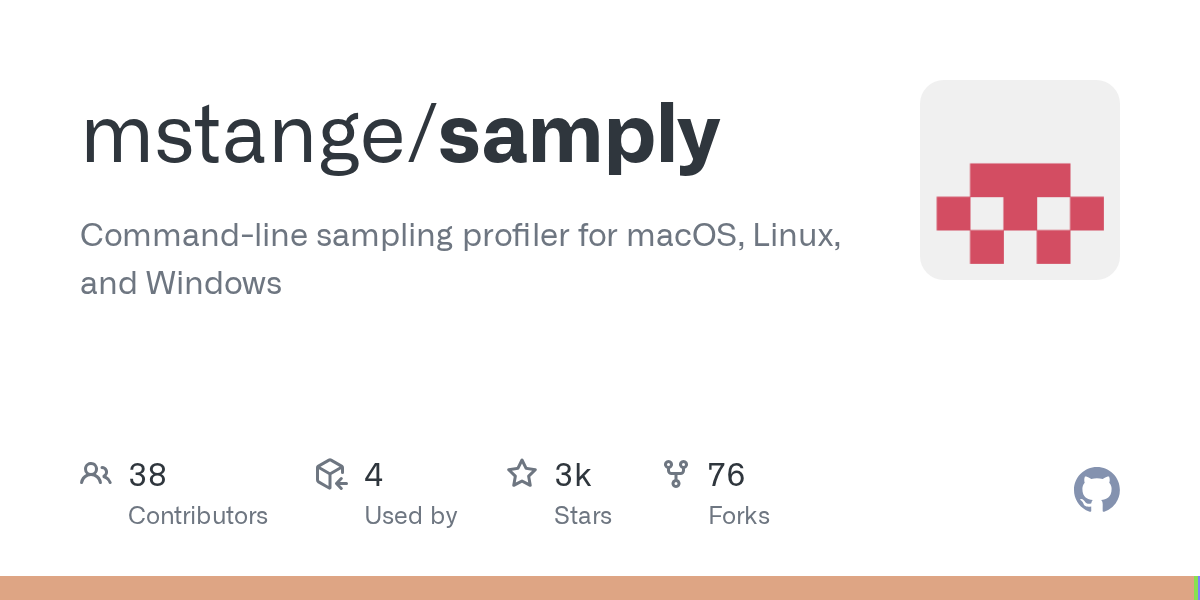Image resolution: width=1200 pixels, height=600 pixels.
Task: Open the "Forks" label
Action: [x=738, y=516]
